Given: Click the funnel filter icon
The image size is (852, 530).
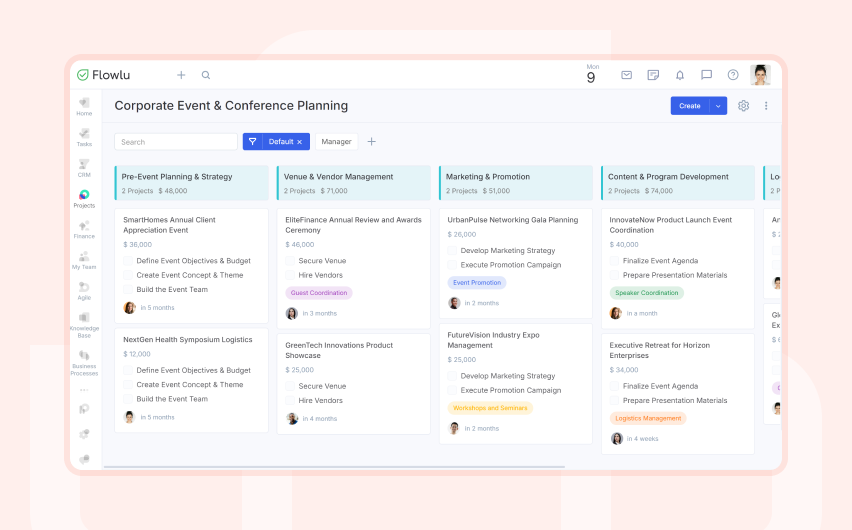Looking at the screenshot, I should [x=253, y=142].
